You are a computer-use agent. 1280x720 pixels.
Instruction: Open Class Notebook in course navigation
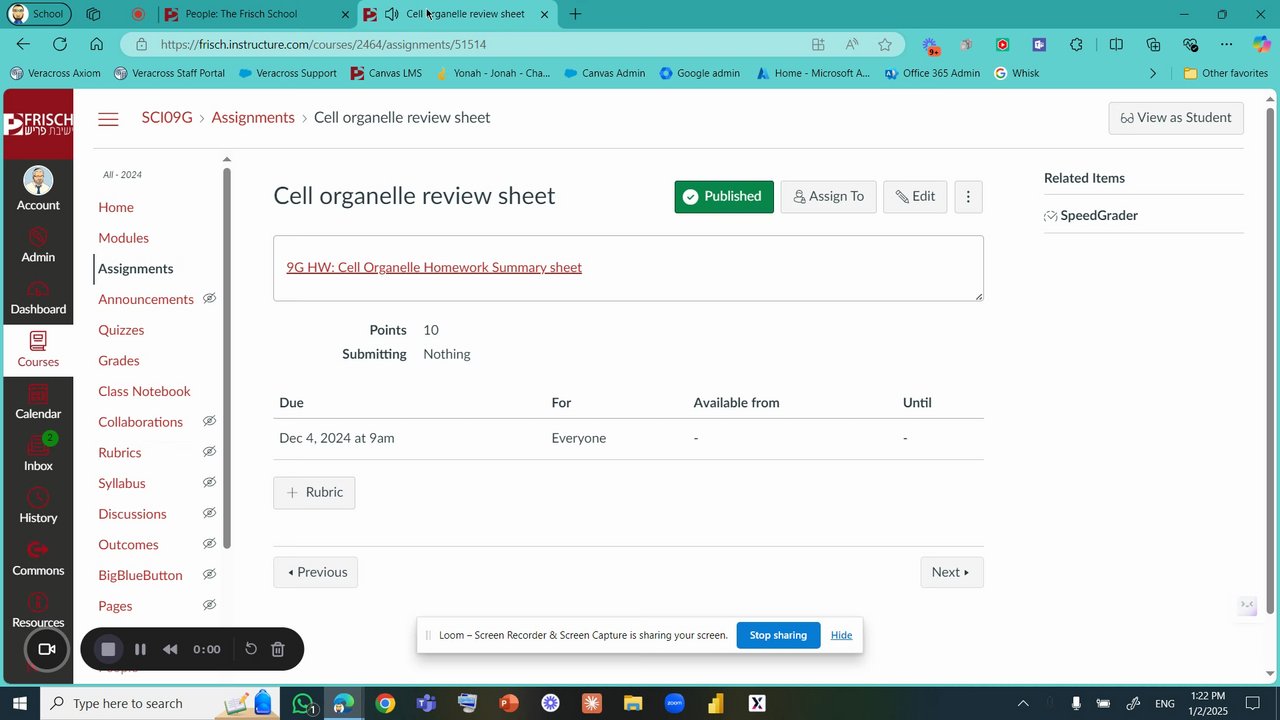point(144,391)
